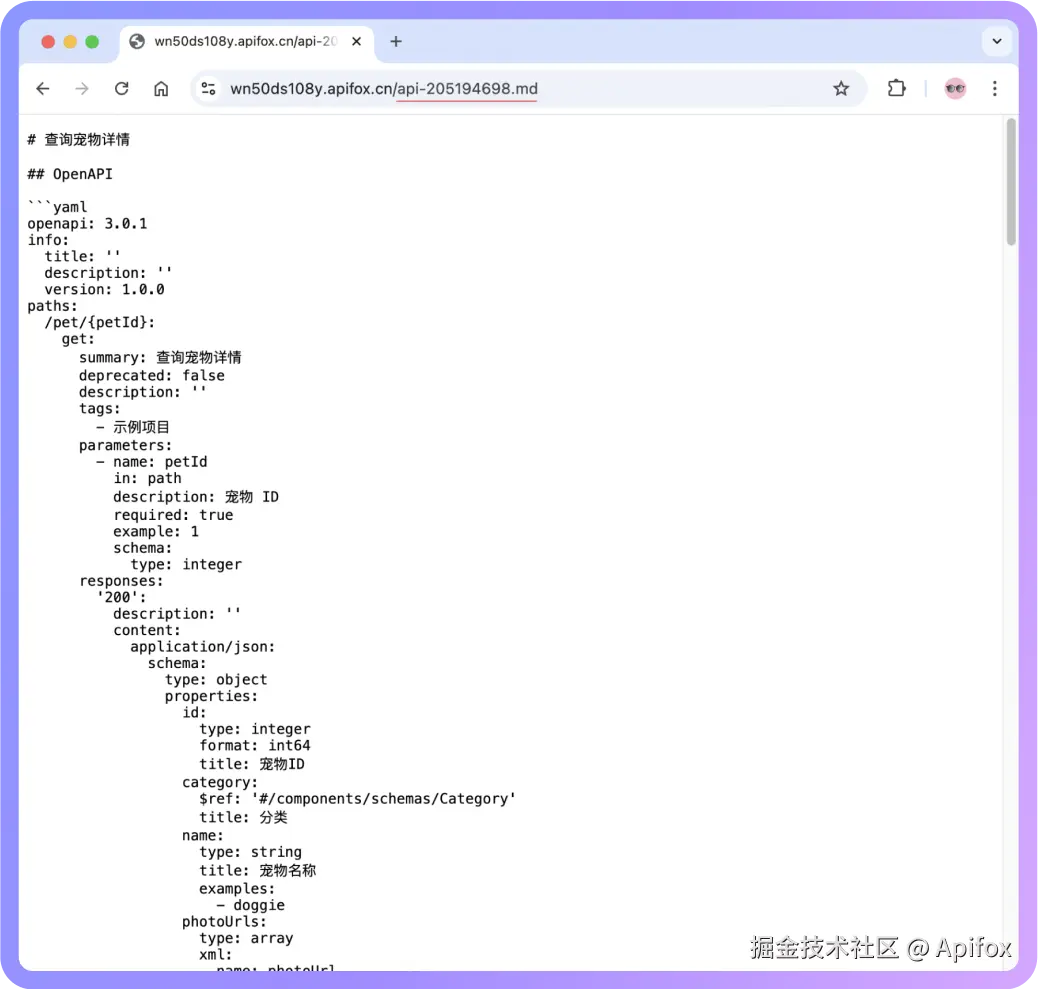Select the wn50ds108y.apifox.cn browser tab

(246, 42)
